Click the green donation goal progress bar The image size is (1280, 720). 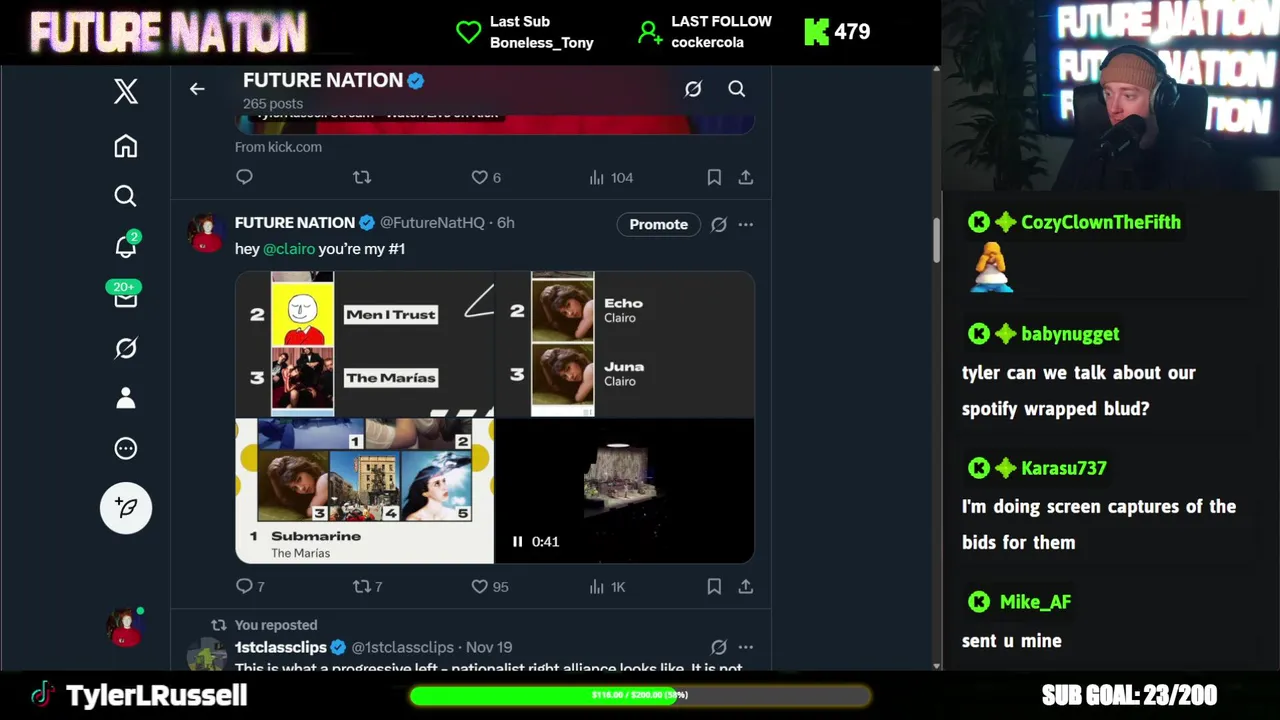coord(640,695)
